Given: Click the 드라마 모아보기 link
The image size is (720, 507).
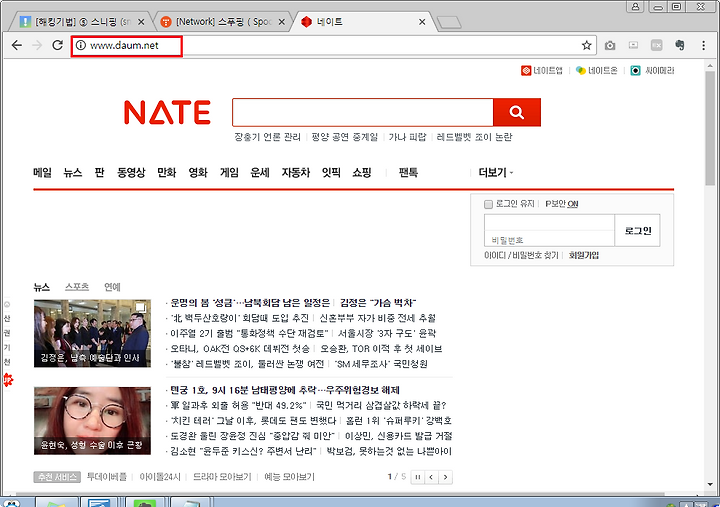Looking at the screenshot, I should pyautogui.click(x=222, y=477).
